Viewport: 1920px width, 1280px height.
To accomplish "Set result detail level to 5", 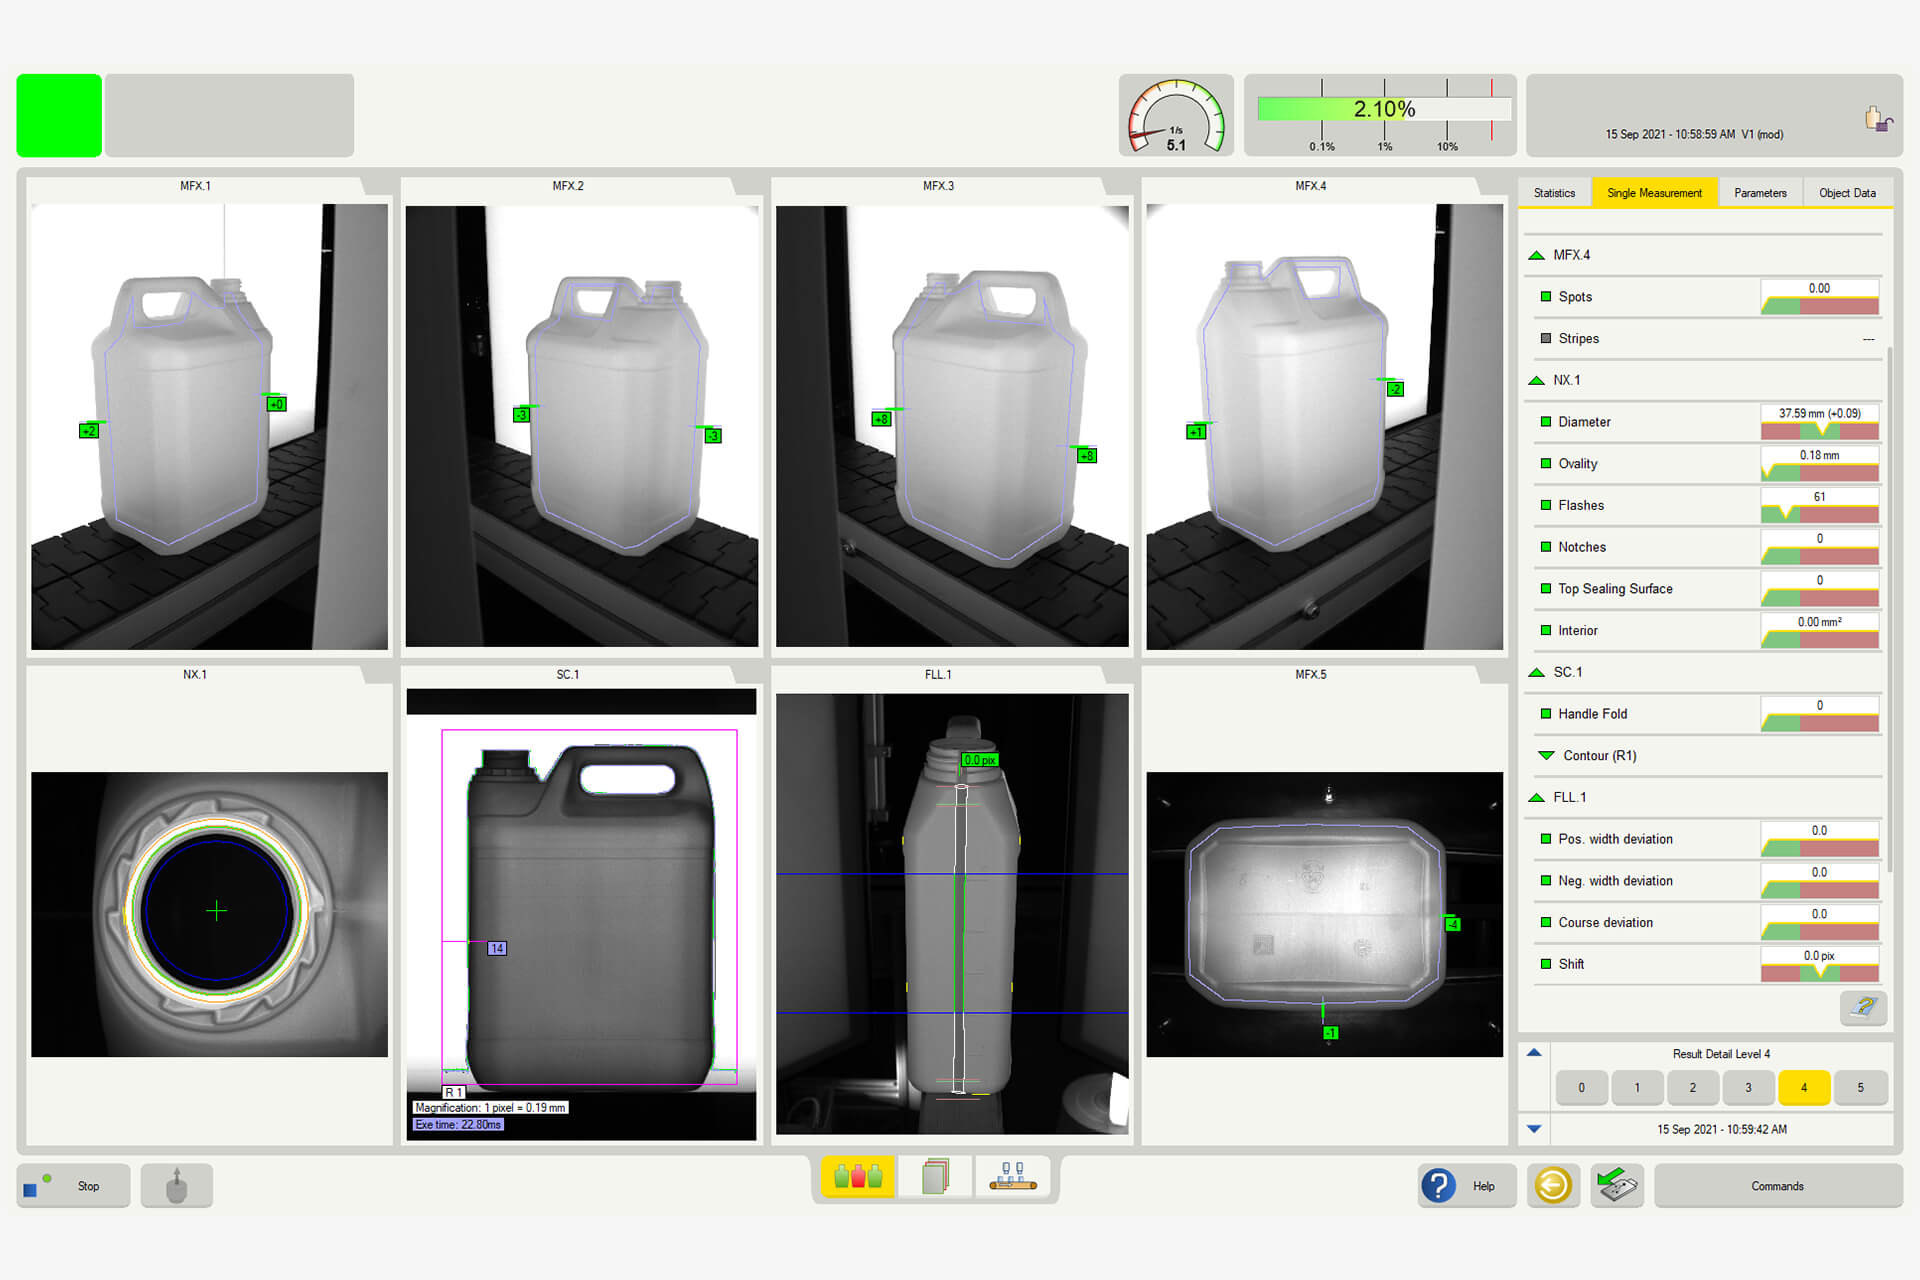I will [1860, 1087].
